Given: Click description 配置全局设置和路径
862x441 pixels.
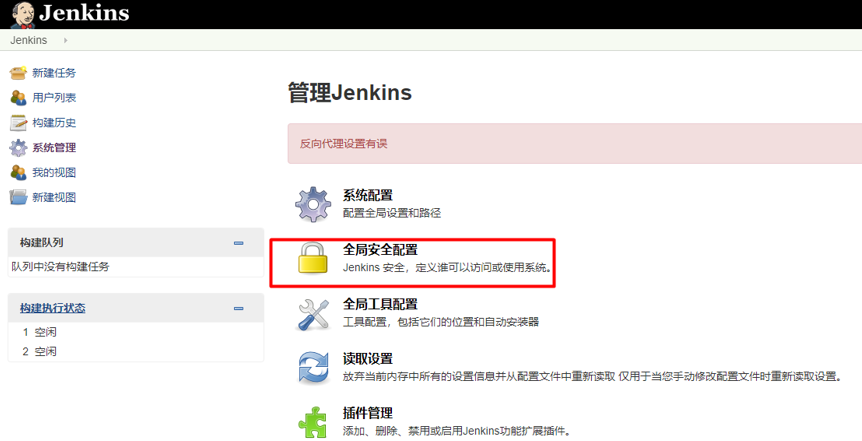Looking at the screenshot, I should pyautogui.click(x=392, y=213).
